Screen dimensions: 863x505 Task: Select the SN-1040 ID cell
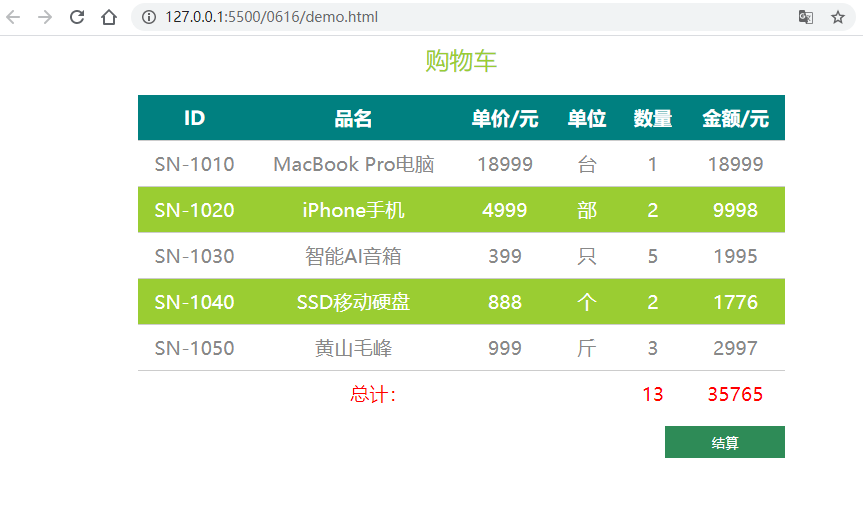(194, 301)
